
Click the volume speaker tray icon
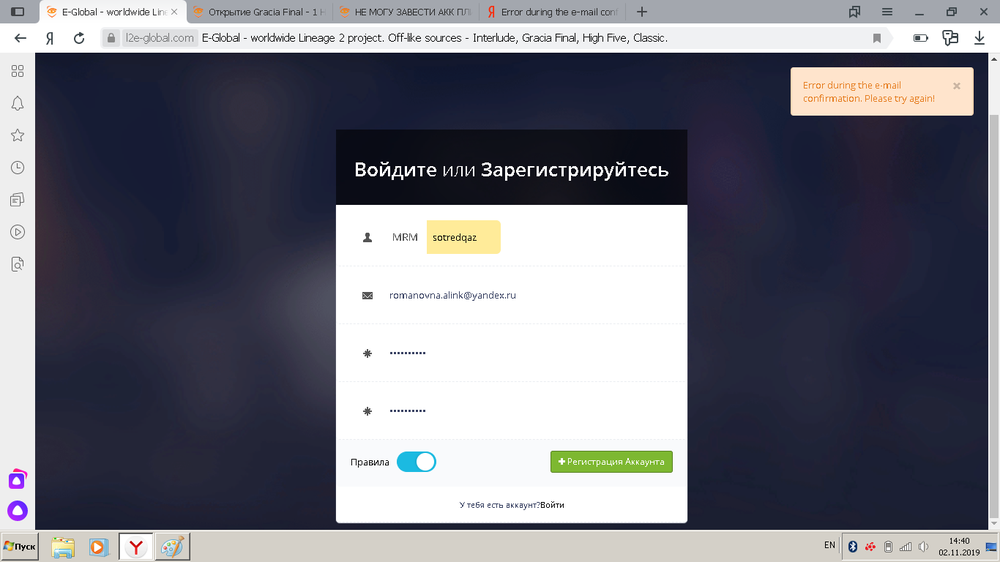[x=923, y=547]
